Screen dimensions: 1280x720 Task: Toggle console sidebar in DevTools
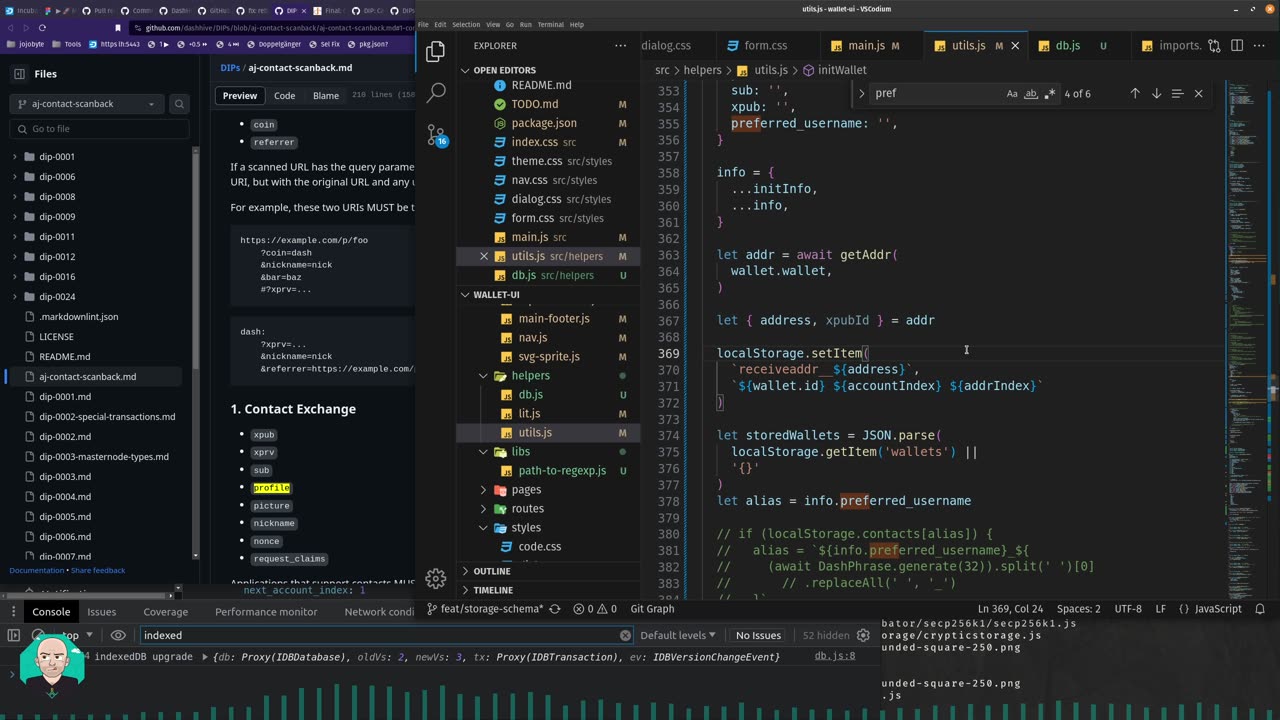point(14,635)
